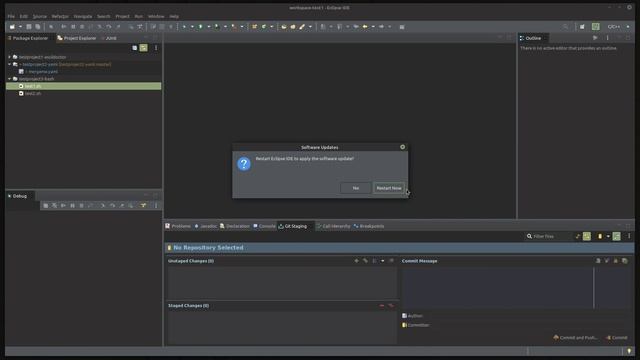
Task: Open the Run button dropdown arrow
Action: pyautogui.click(x=209, y=27)
